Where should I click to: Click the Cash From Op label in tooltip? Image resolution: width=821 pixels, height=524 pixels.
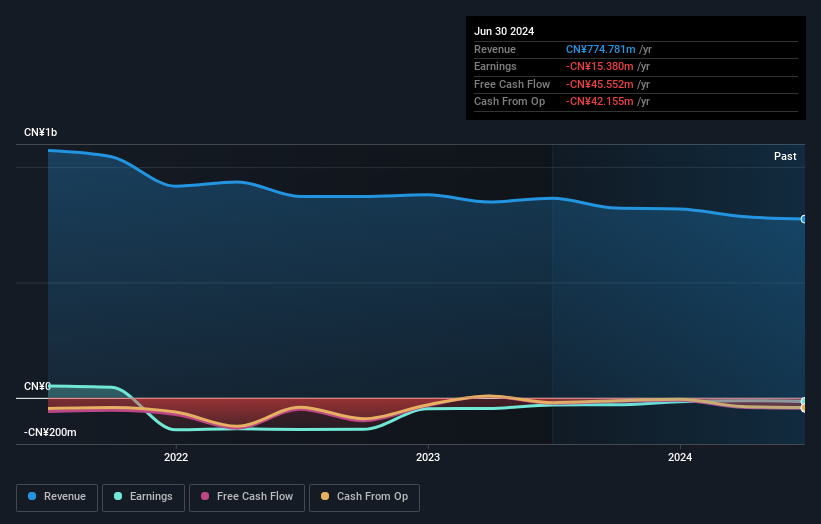[x=509, y=102]
